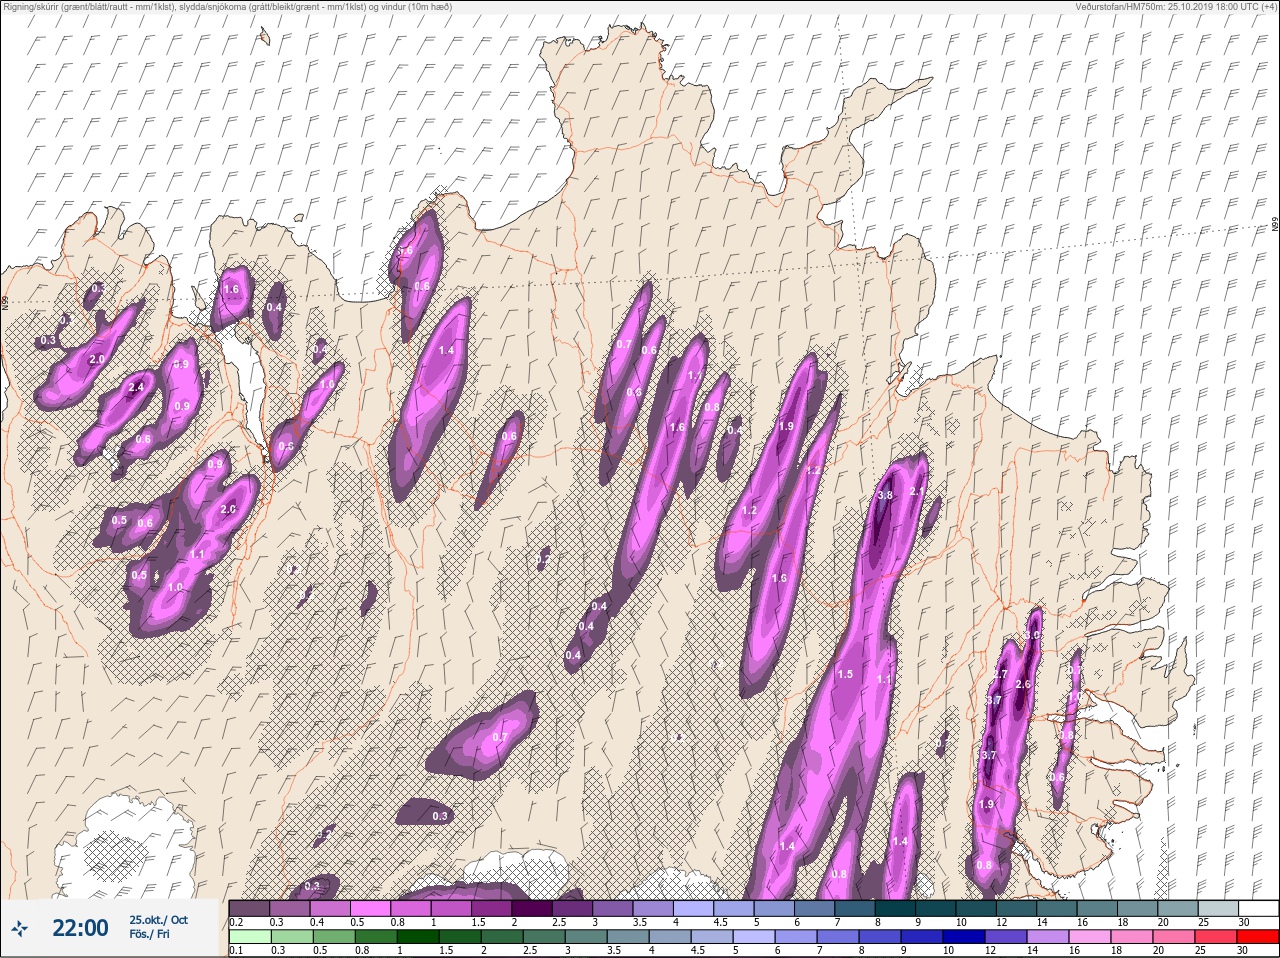Click the 'N99' grid label on the right map edge
Screen dimensions: 1280x958
(1275, 226)
